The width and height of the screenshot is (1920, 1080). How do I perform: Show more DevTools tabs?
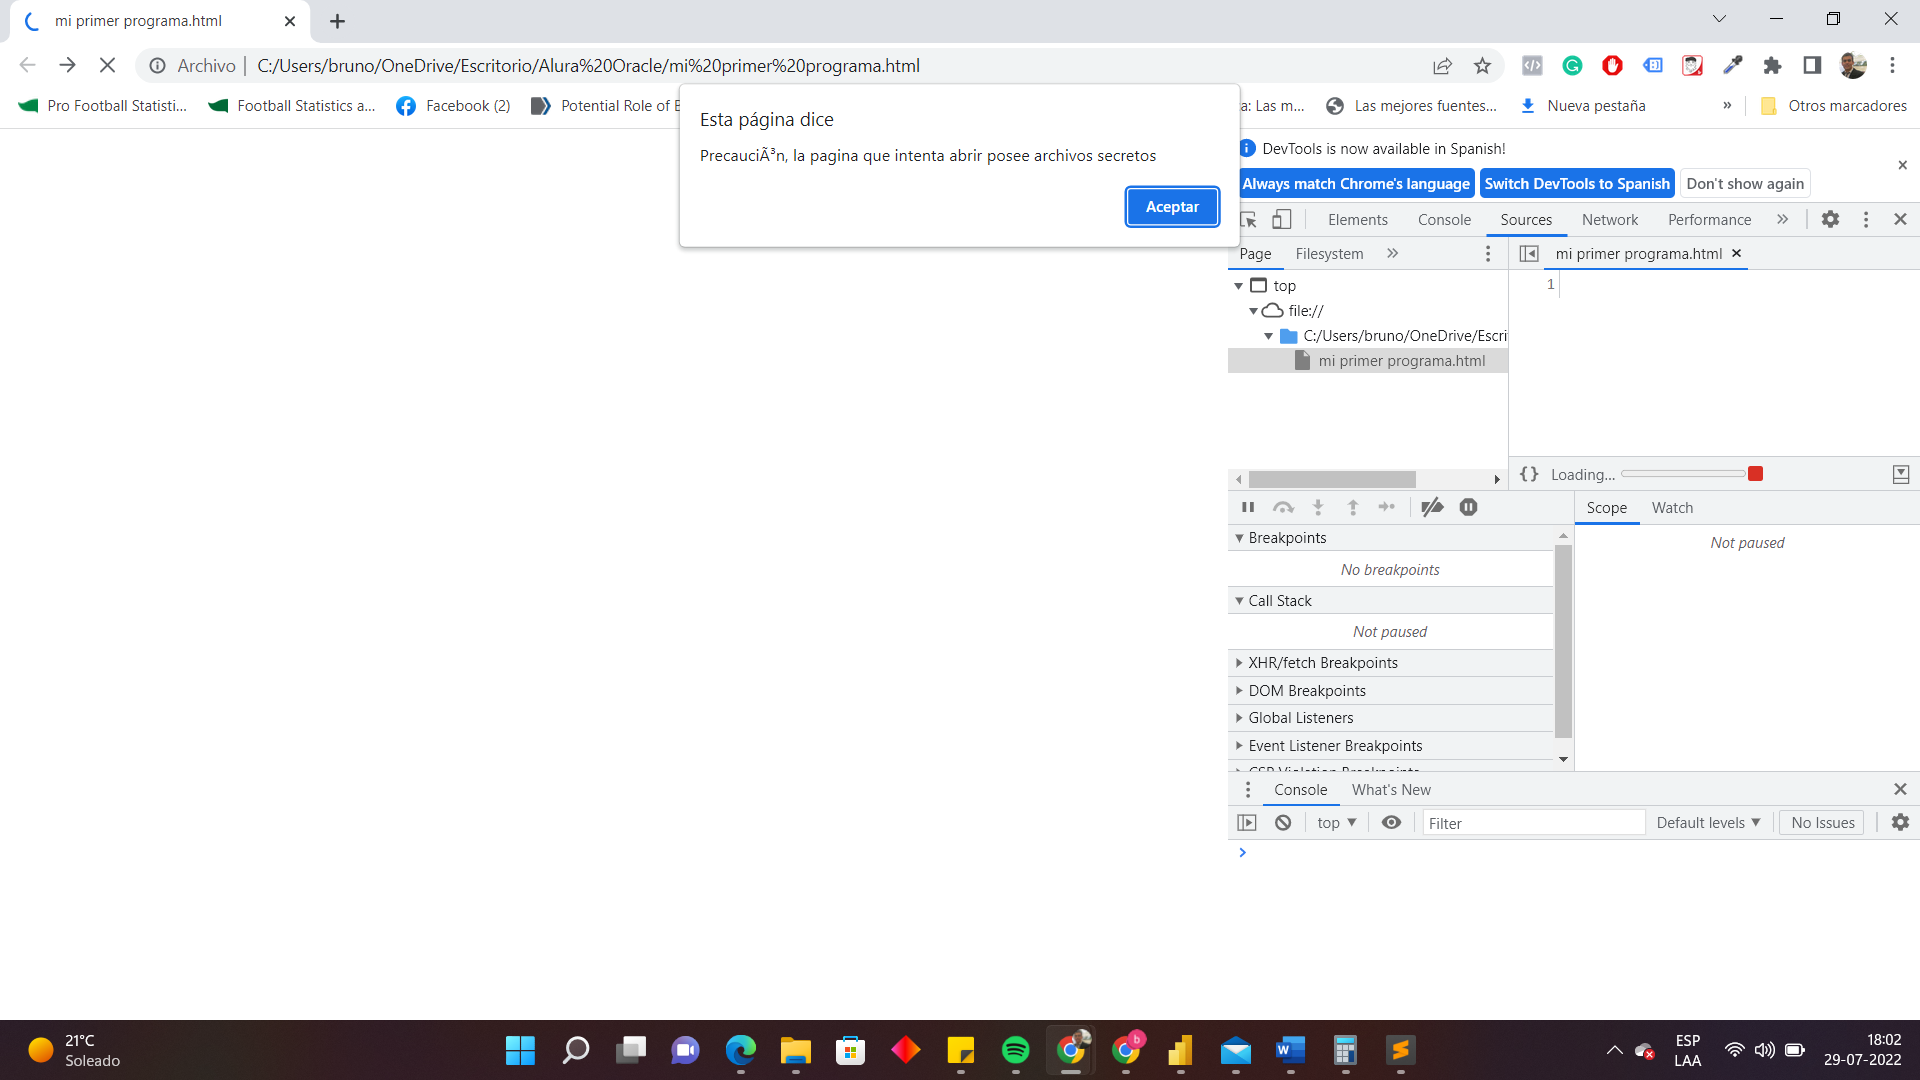[1782, 220]
